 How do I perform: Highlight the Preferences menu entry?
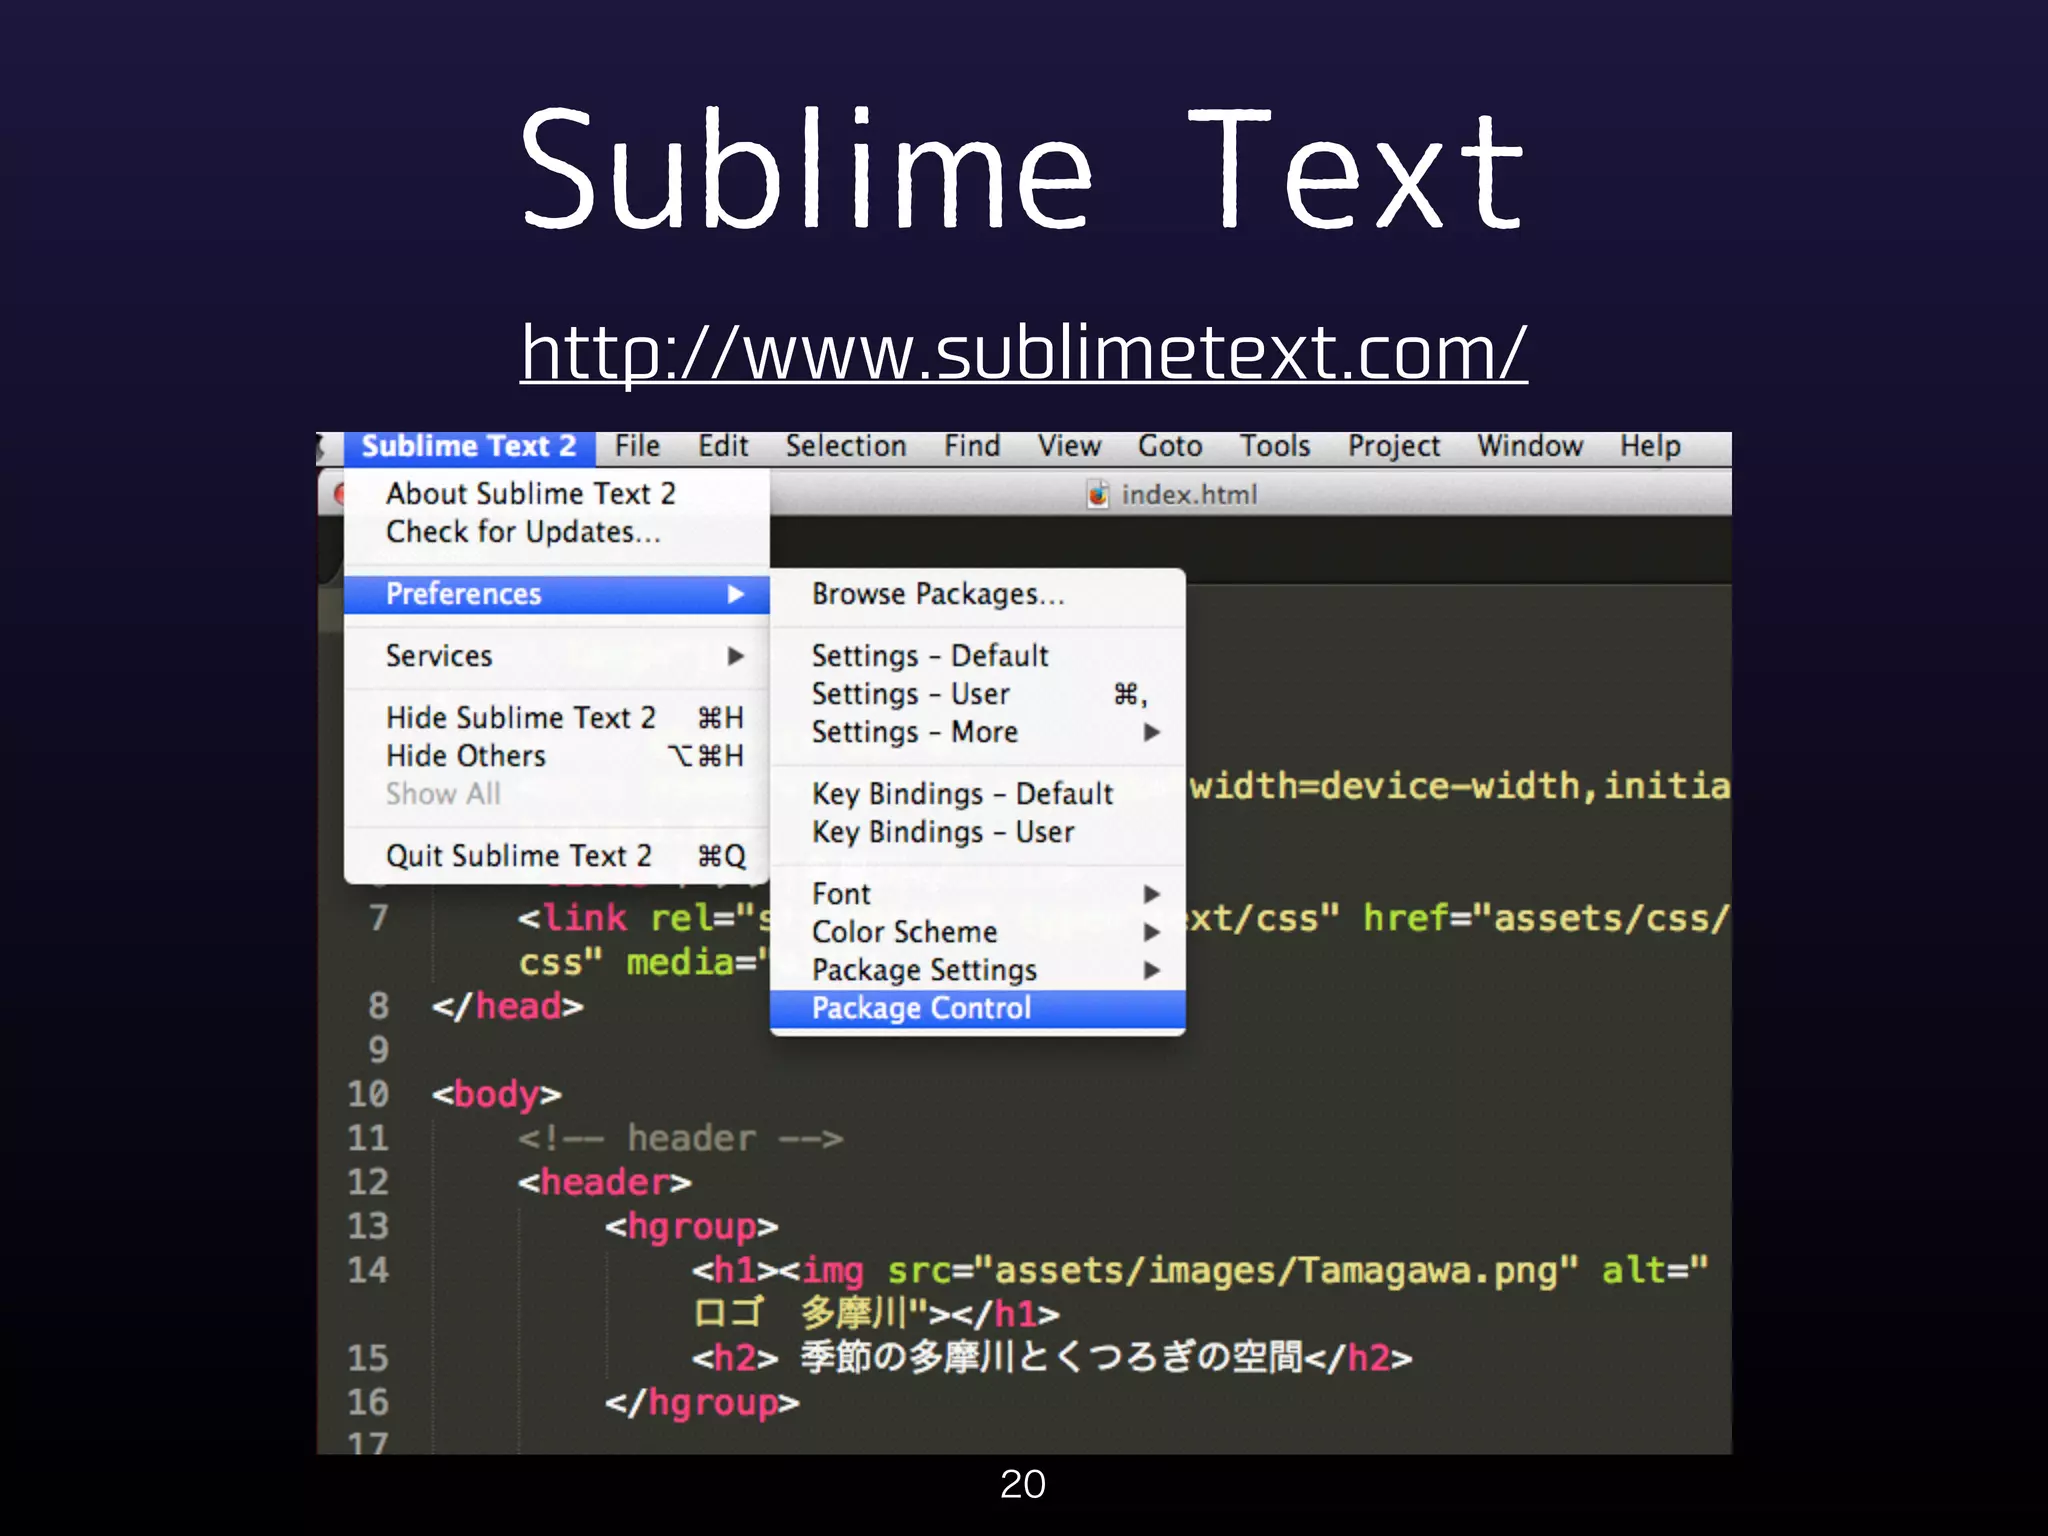point(557,594)
